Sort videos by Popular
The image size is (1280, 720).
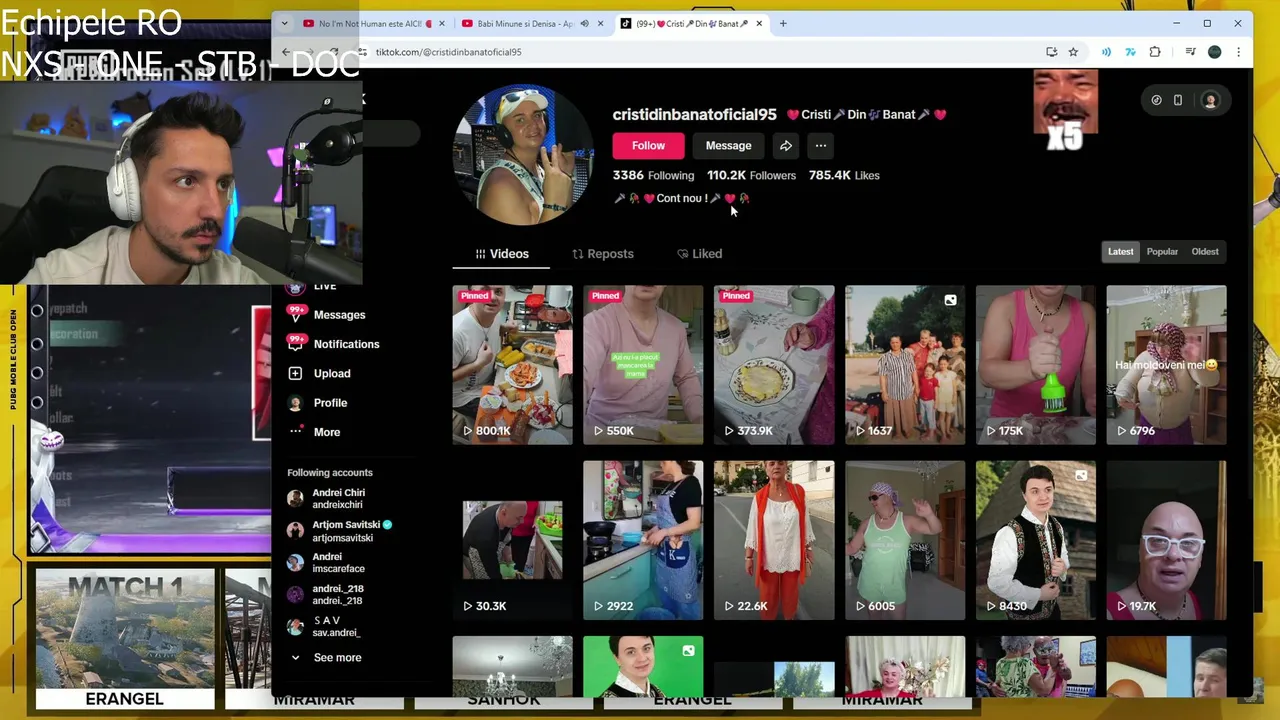(x=1162, y=252)
